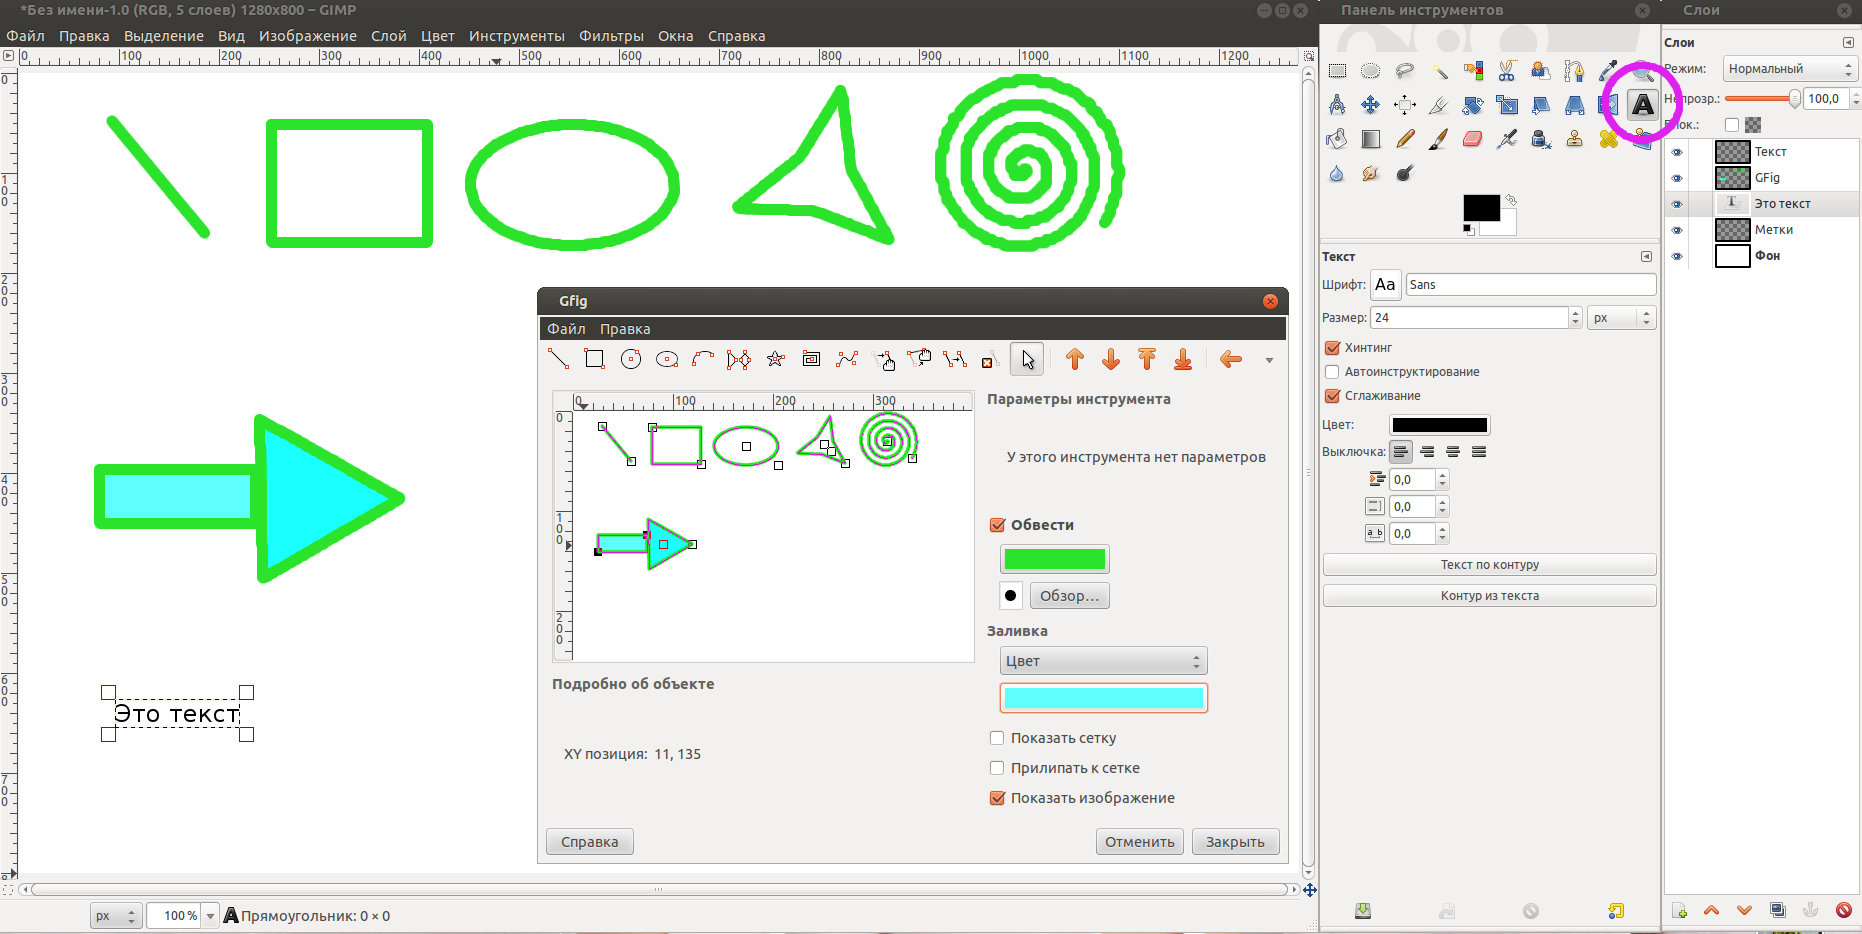Create a new layer from Layers panel
This screenshot has width=1862, height=934.
(x=1679, y=911)
